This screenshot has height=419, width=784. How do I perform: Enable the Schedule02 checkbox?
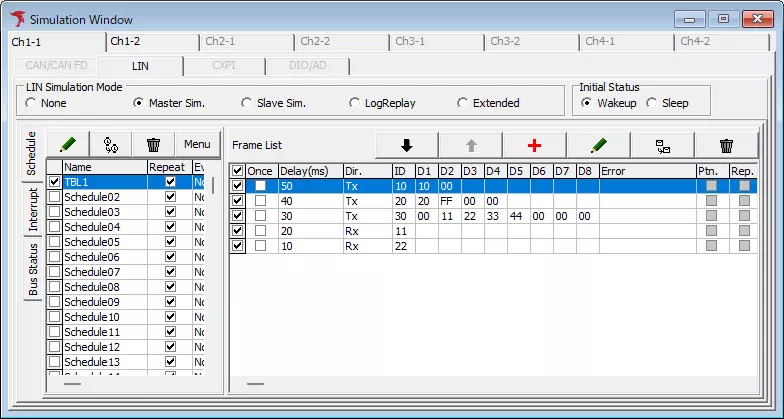coord(54,197)
